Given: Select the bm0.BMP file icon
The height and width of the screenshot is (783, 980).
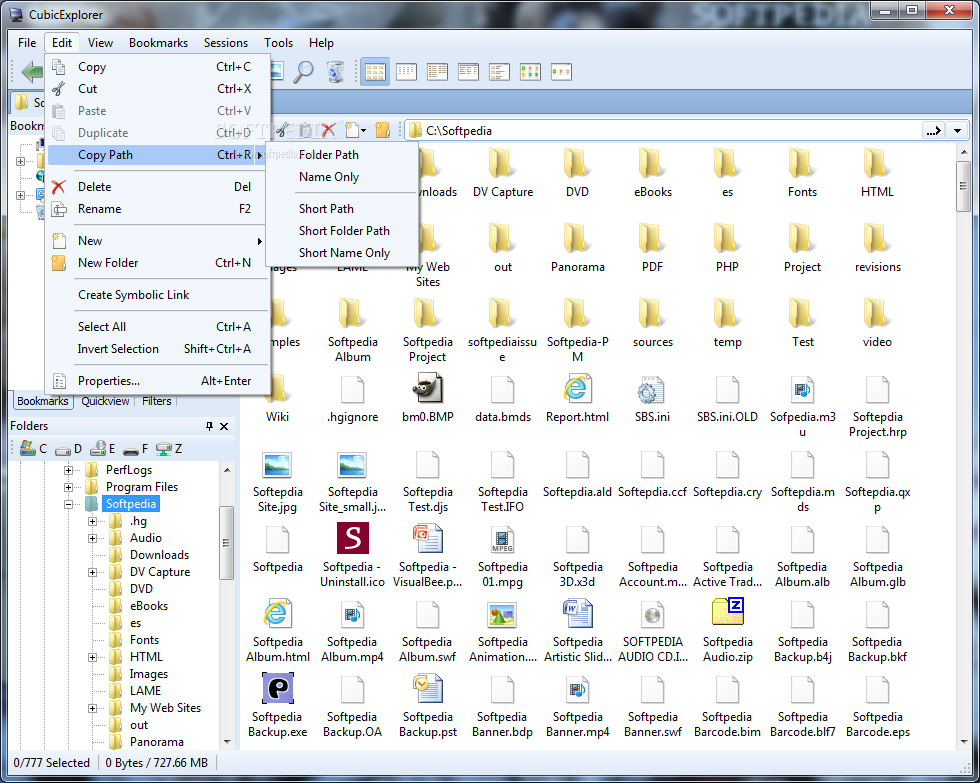Looking at the screenshot, I should pyautogui.click(x=428, y=389).
